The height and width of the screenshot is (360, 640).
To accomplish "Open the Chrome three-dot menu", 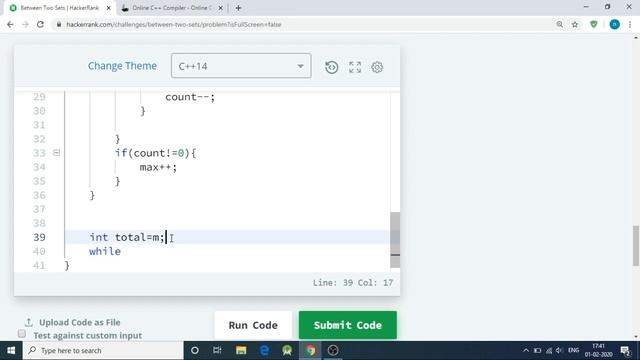I will [x=630, y=24].
